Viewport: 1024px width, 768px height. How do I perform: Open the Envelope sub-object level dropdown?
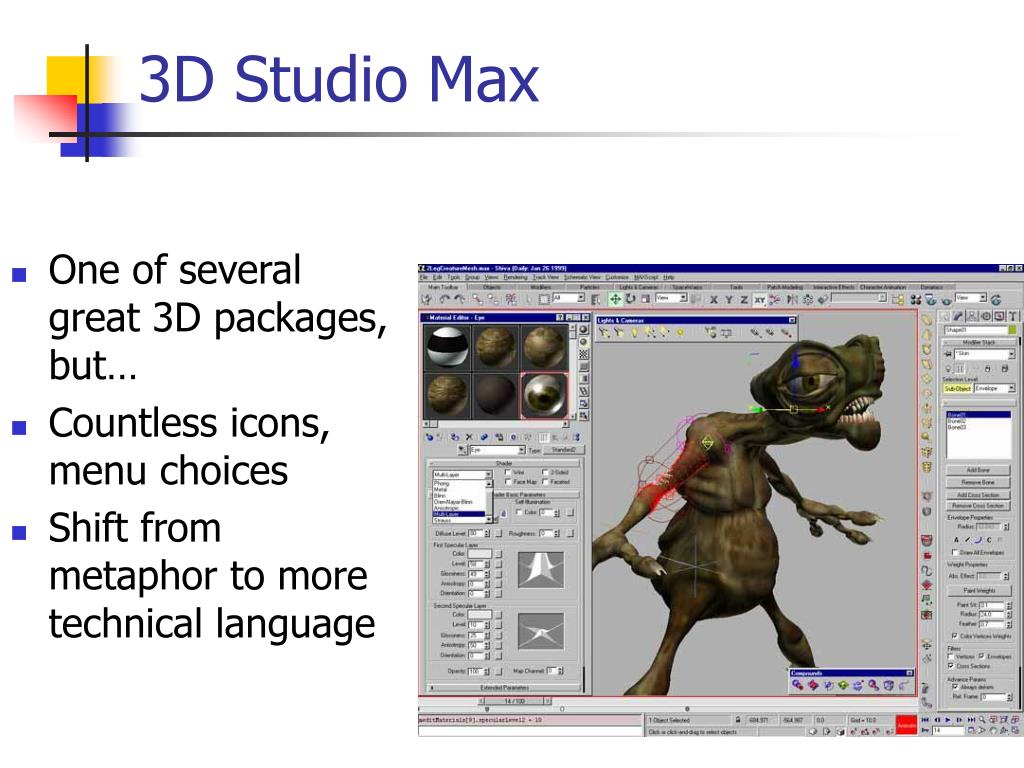(x=1011, y=388)
